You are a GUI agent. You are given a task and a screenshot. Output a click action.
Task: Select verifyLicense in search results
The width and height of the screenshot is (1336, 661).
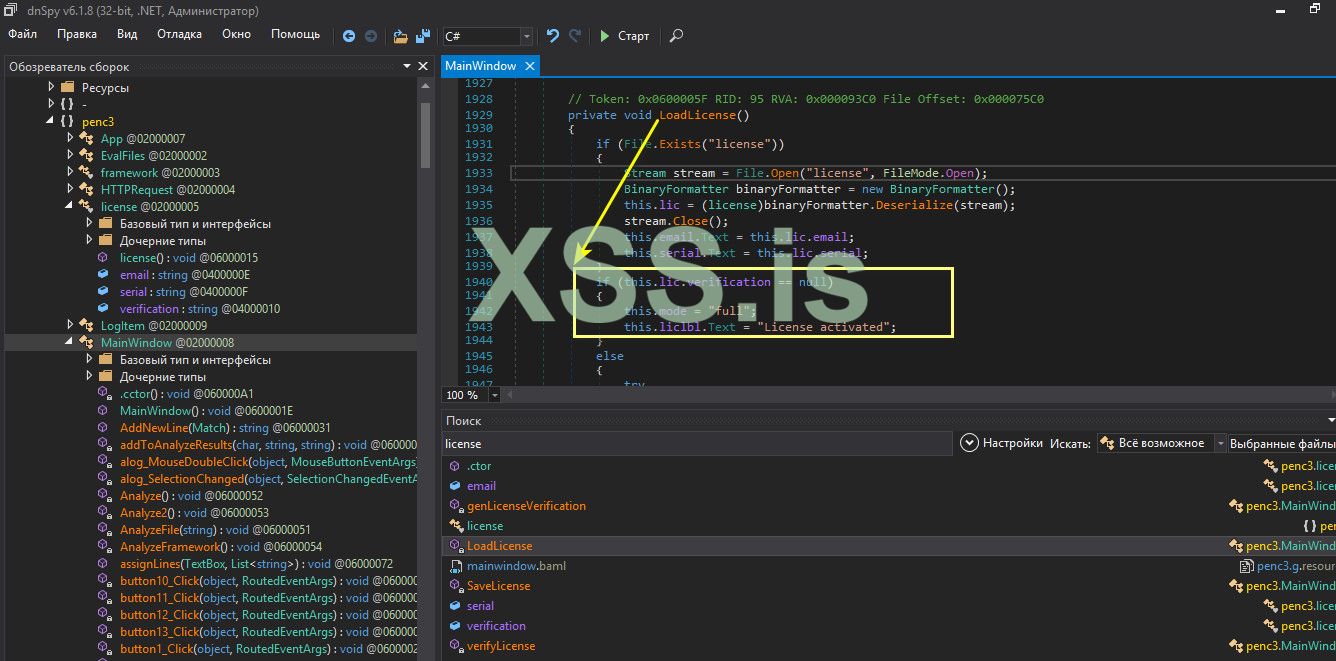(500, 646)
